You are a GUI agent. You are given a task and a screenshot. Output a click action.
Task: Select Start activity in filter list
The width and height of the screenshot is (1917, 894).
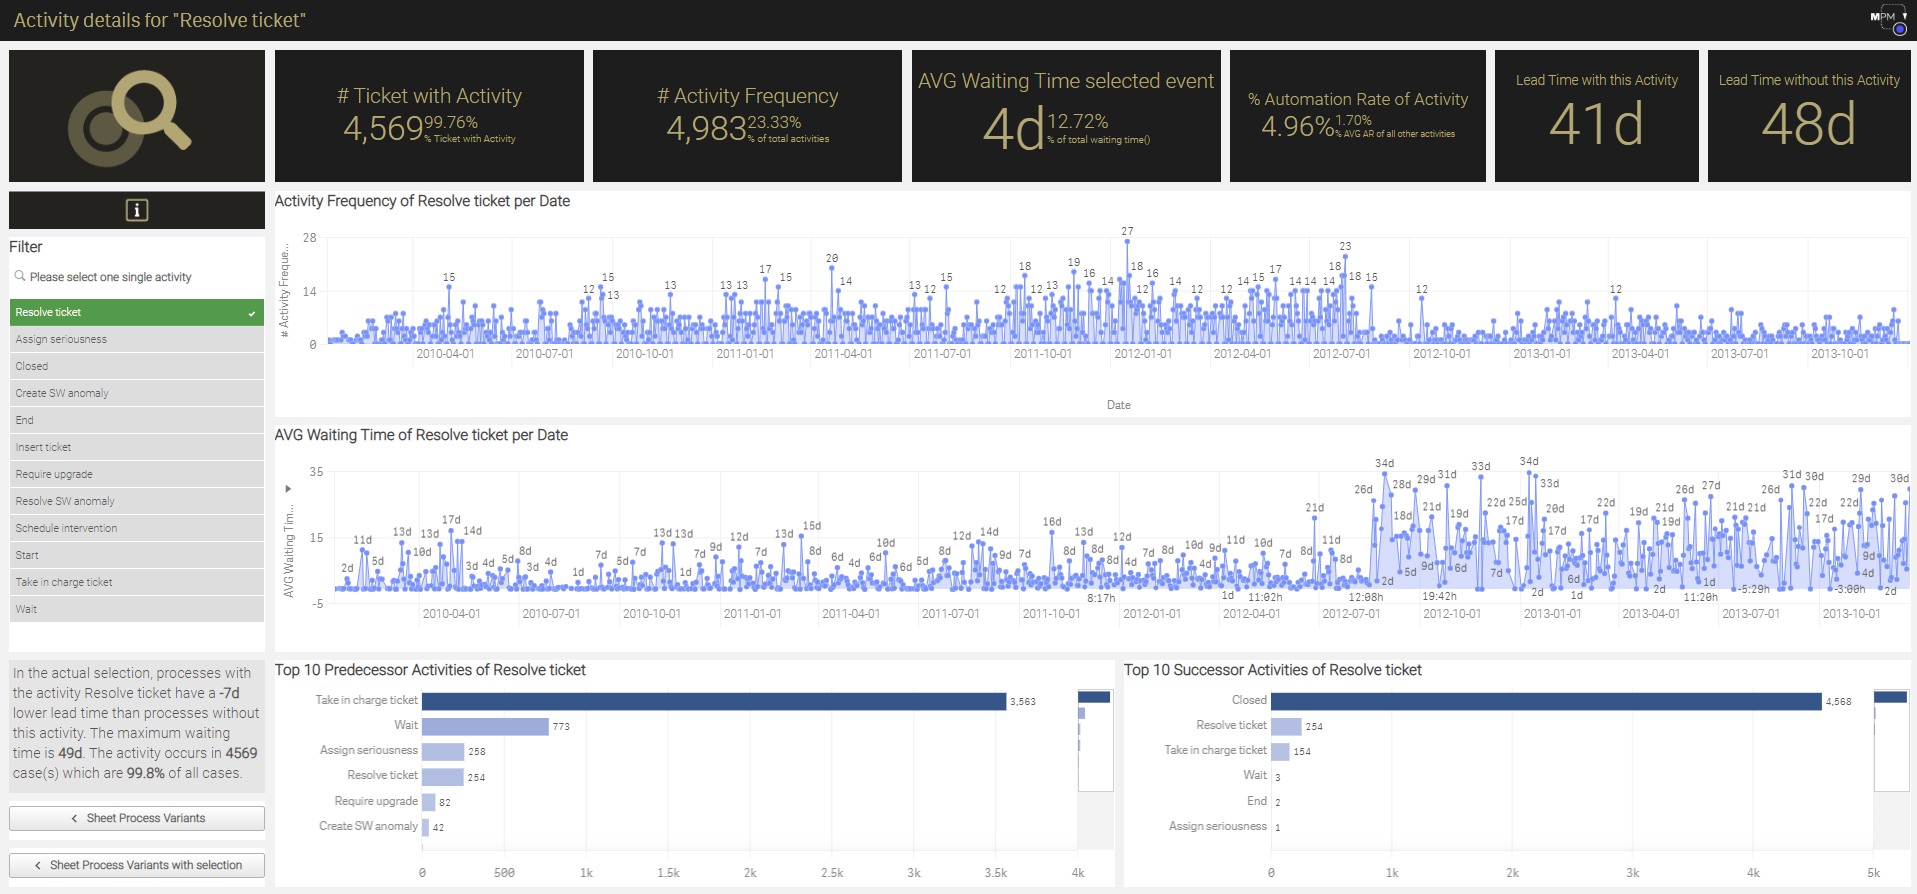click(137, 555)
